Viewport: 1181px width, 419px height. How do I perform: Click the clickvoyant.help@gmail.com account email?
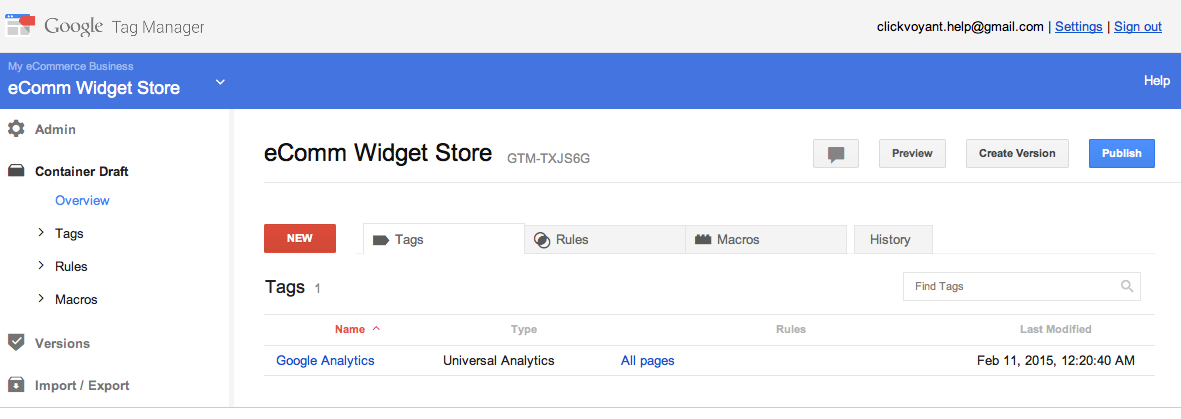[960, 26]
